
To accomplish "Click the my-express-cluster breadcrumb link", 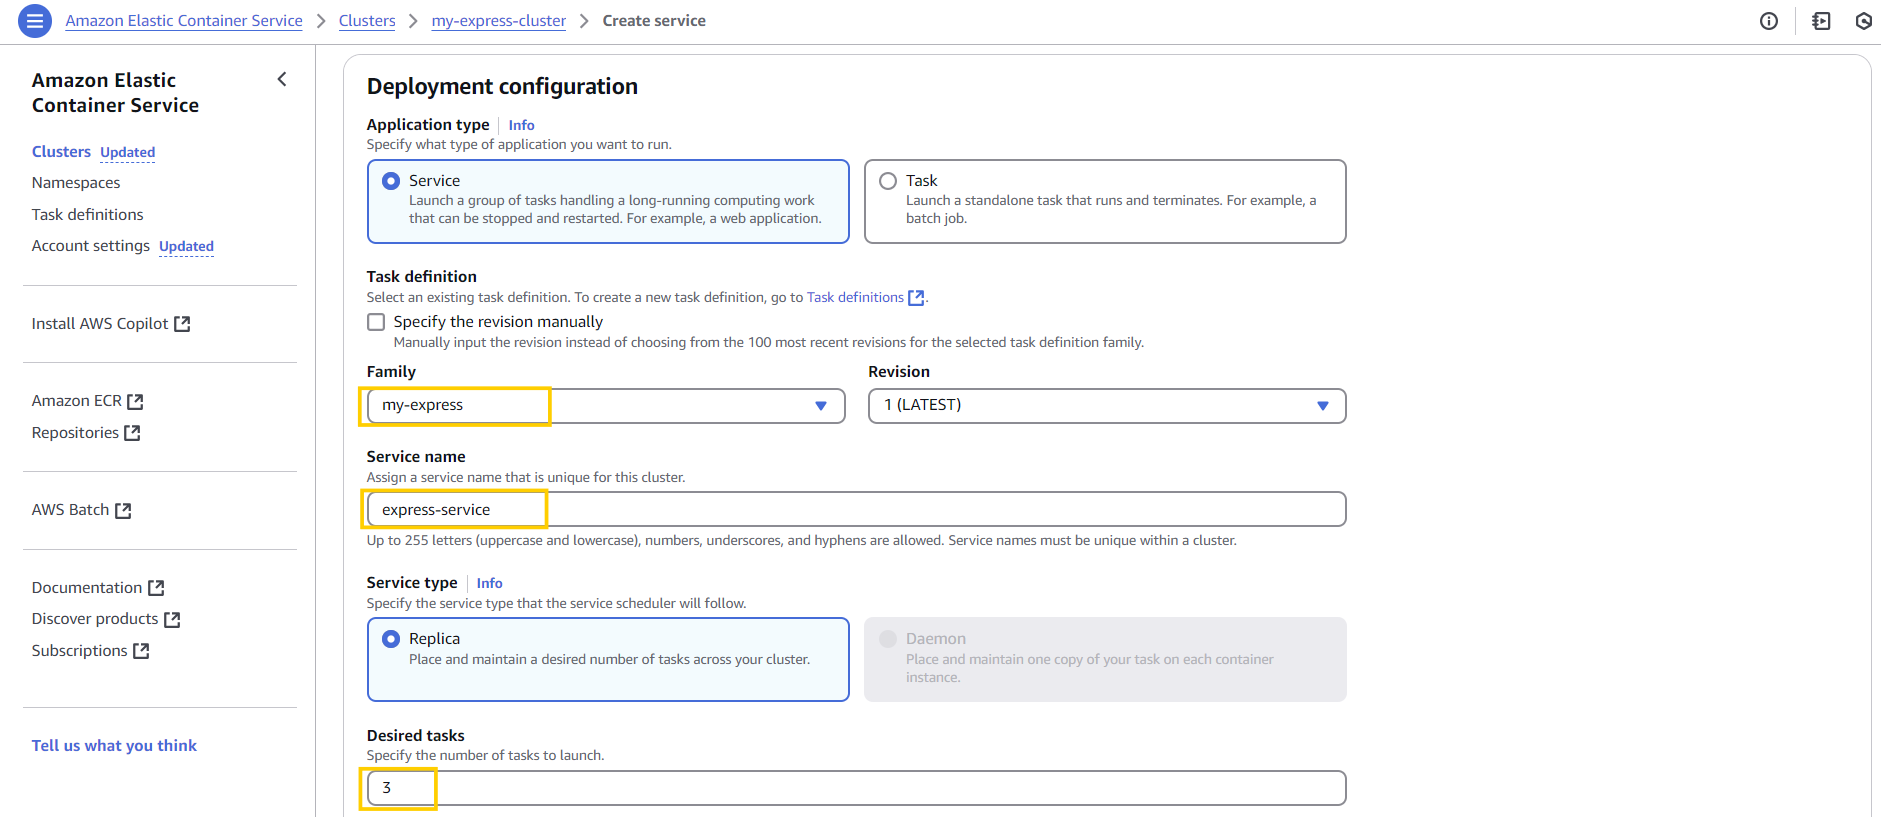I will pos(498,21).
